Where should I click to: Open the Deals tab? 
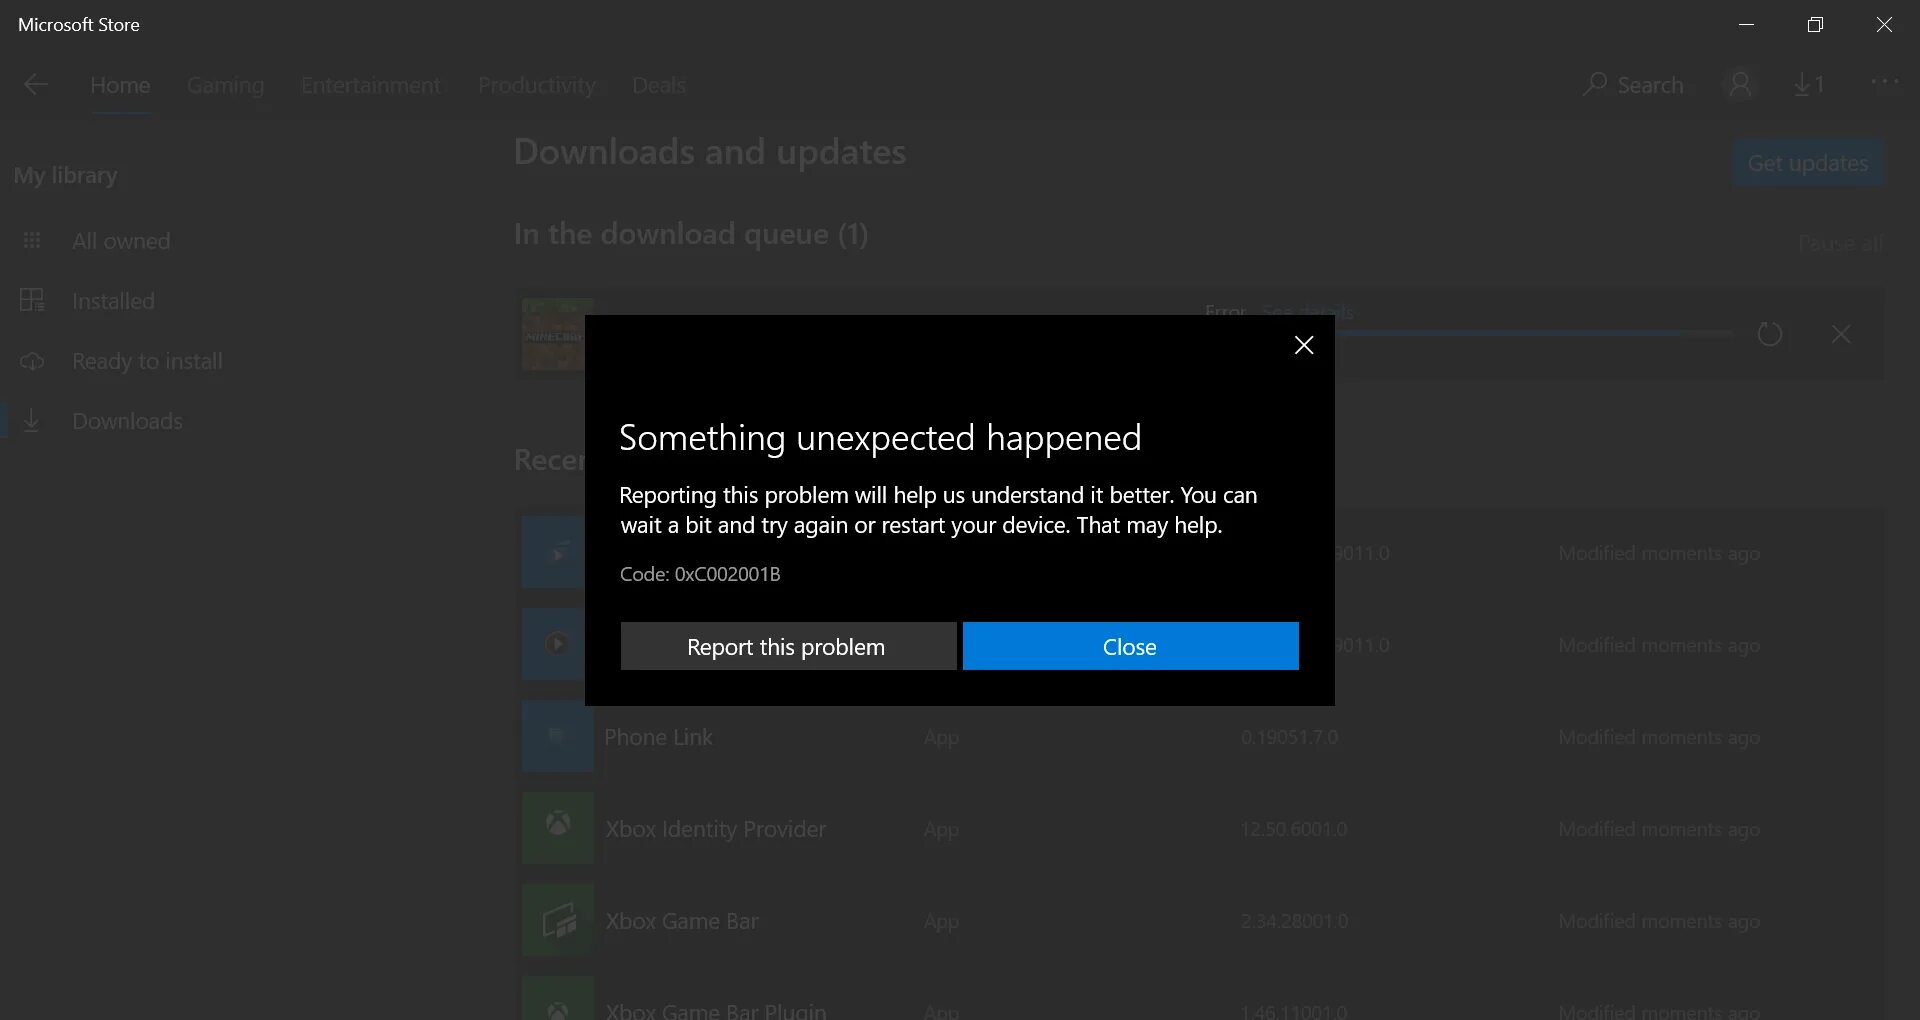click(x=659, y=85)
